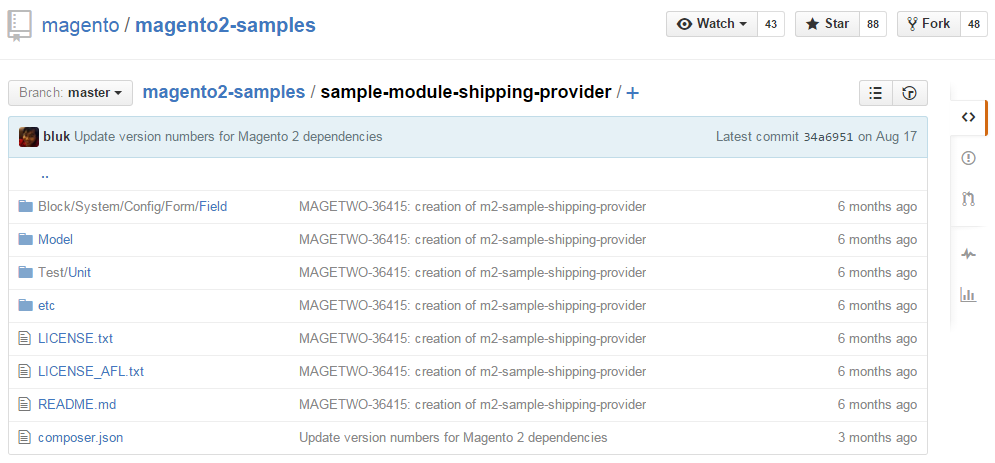
Task: Open the magento2-samples breadcrumb link
Action: coord(224,92)
